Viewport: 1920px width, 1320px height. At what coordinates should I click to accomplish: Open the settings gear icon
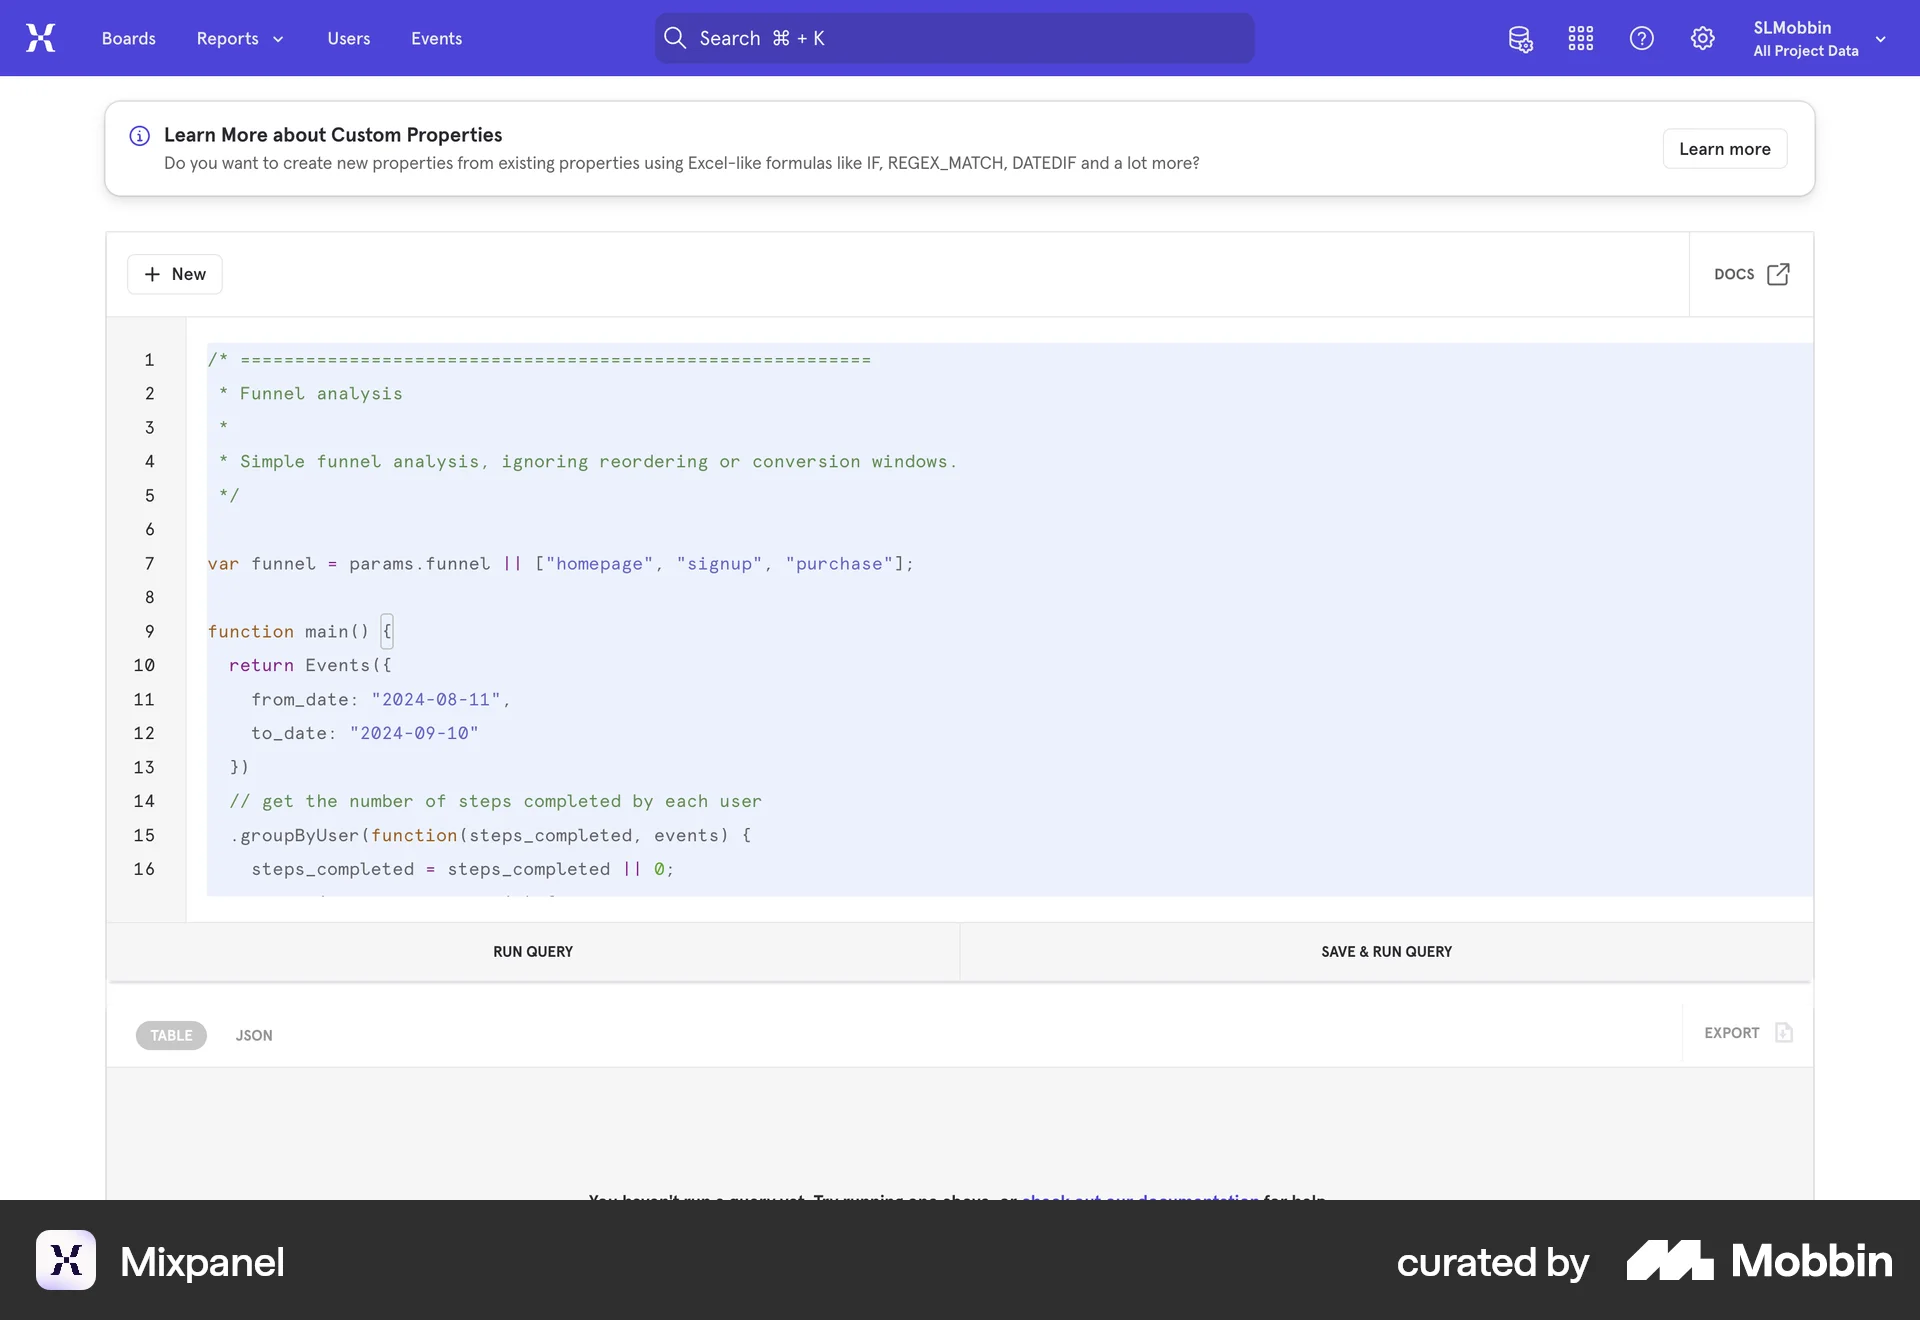point(1702,38)
